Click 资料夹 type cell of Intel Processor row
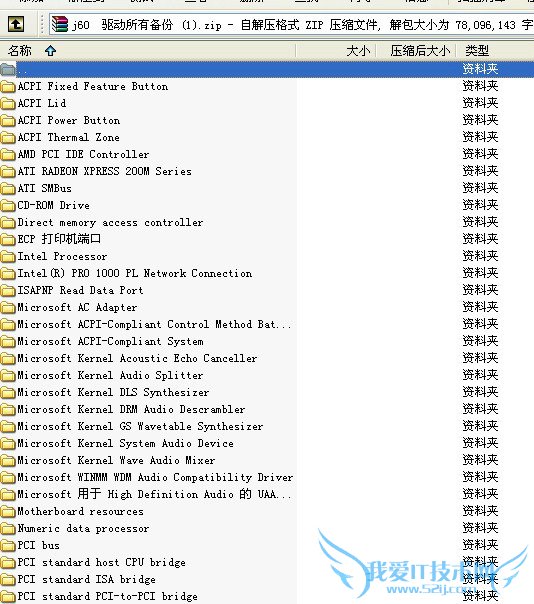This screenshot has height=604, width=534. (x=480, y=256)
